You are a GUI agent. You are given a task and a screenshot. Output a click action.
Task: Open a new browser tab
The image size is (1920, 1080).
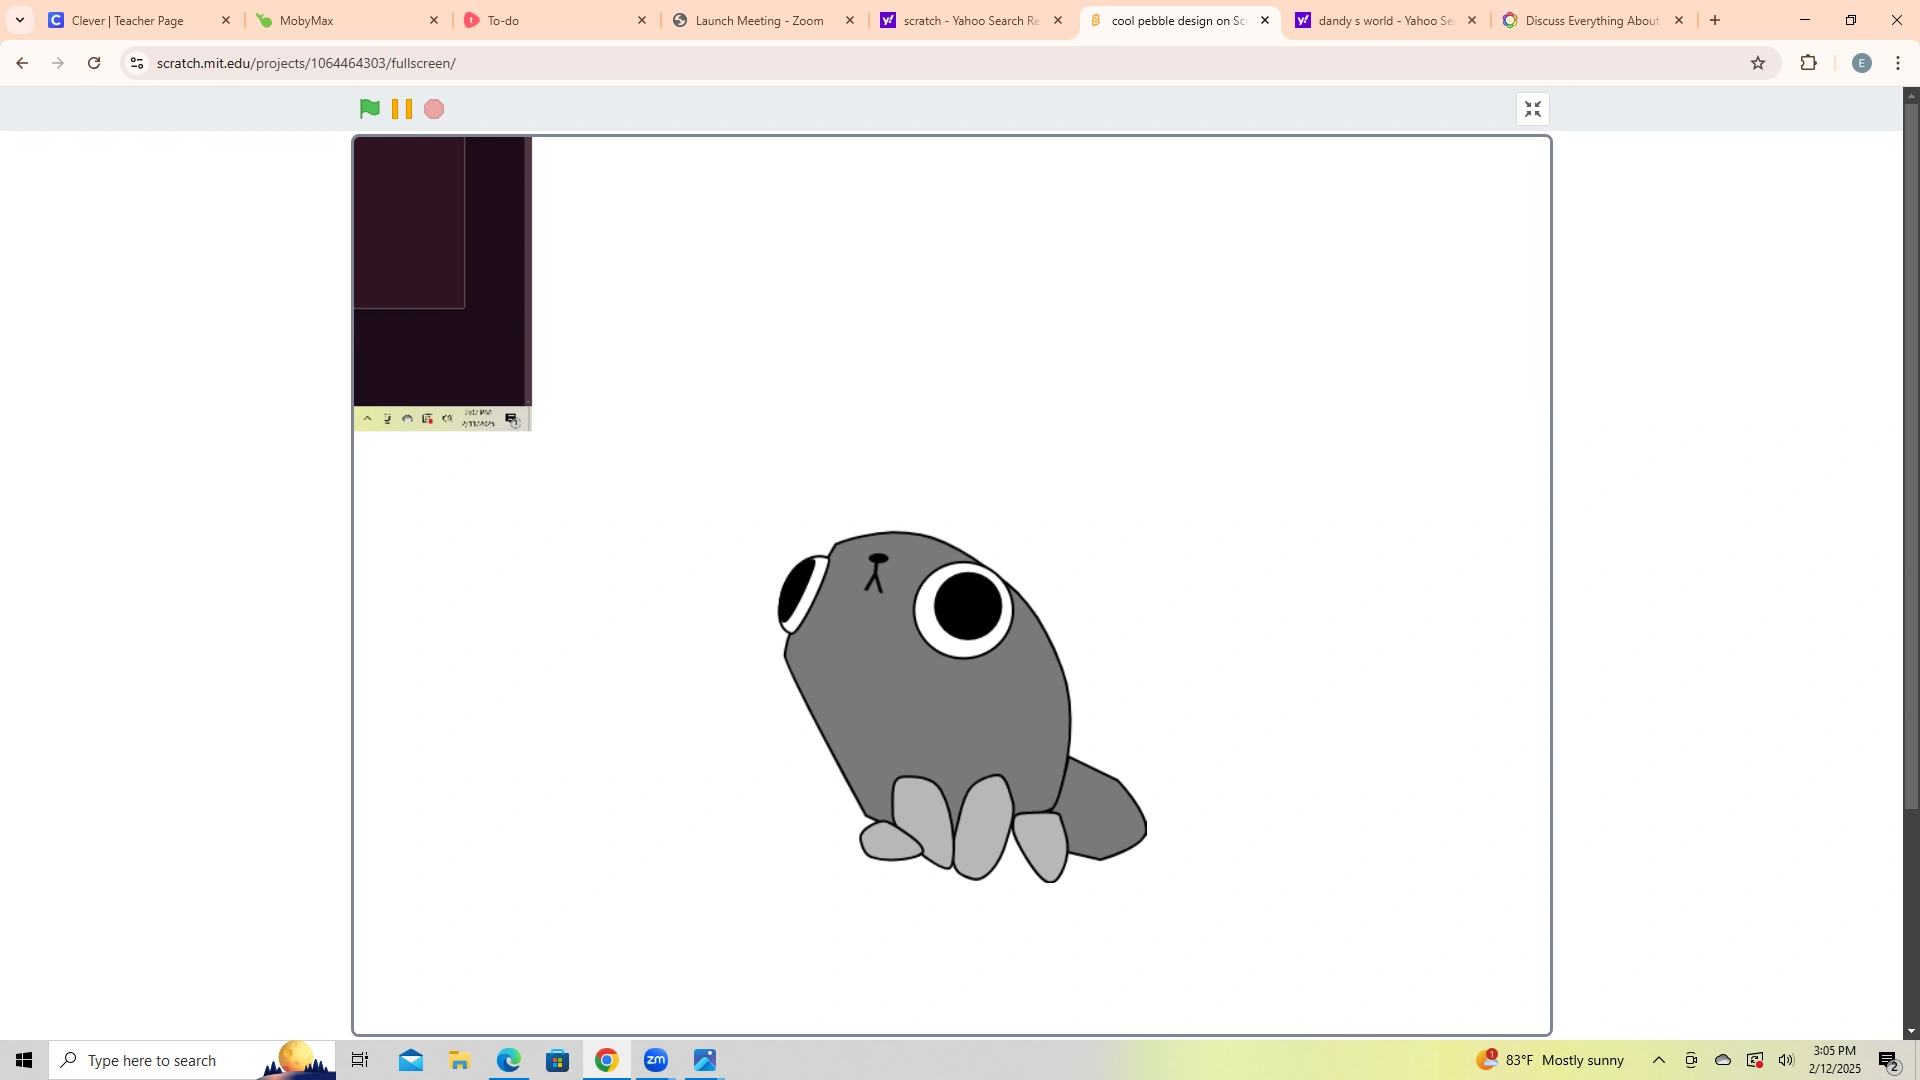(1715, 20)
